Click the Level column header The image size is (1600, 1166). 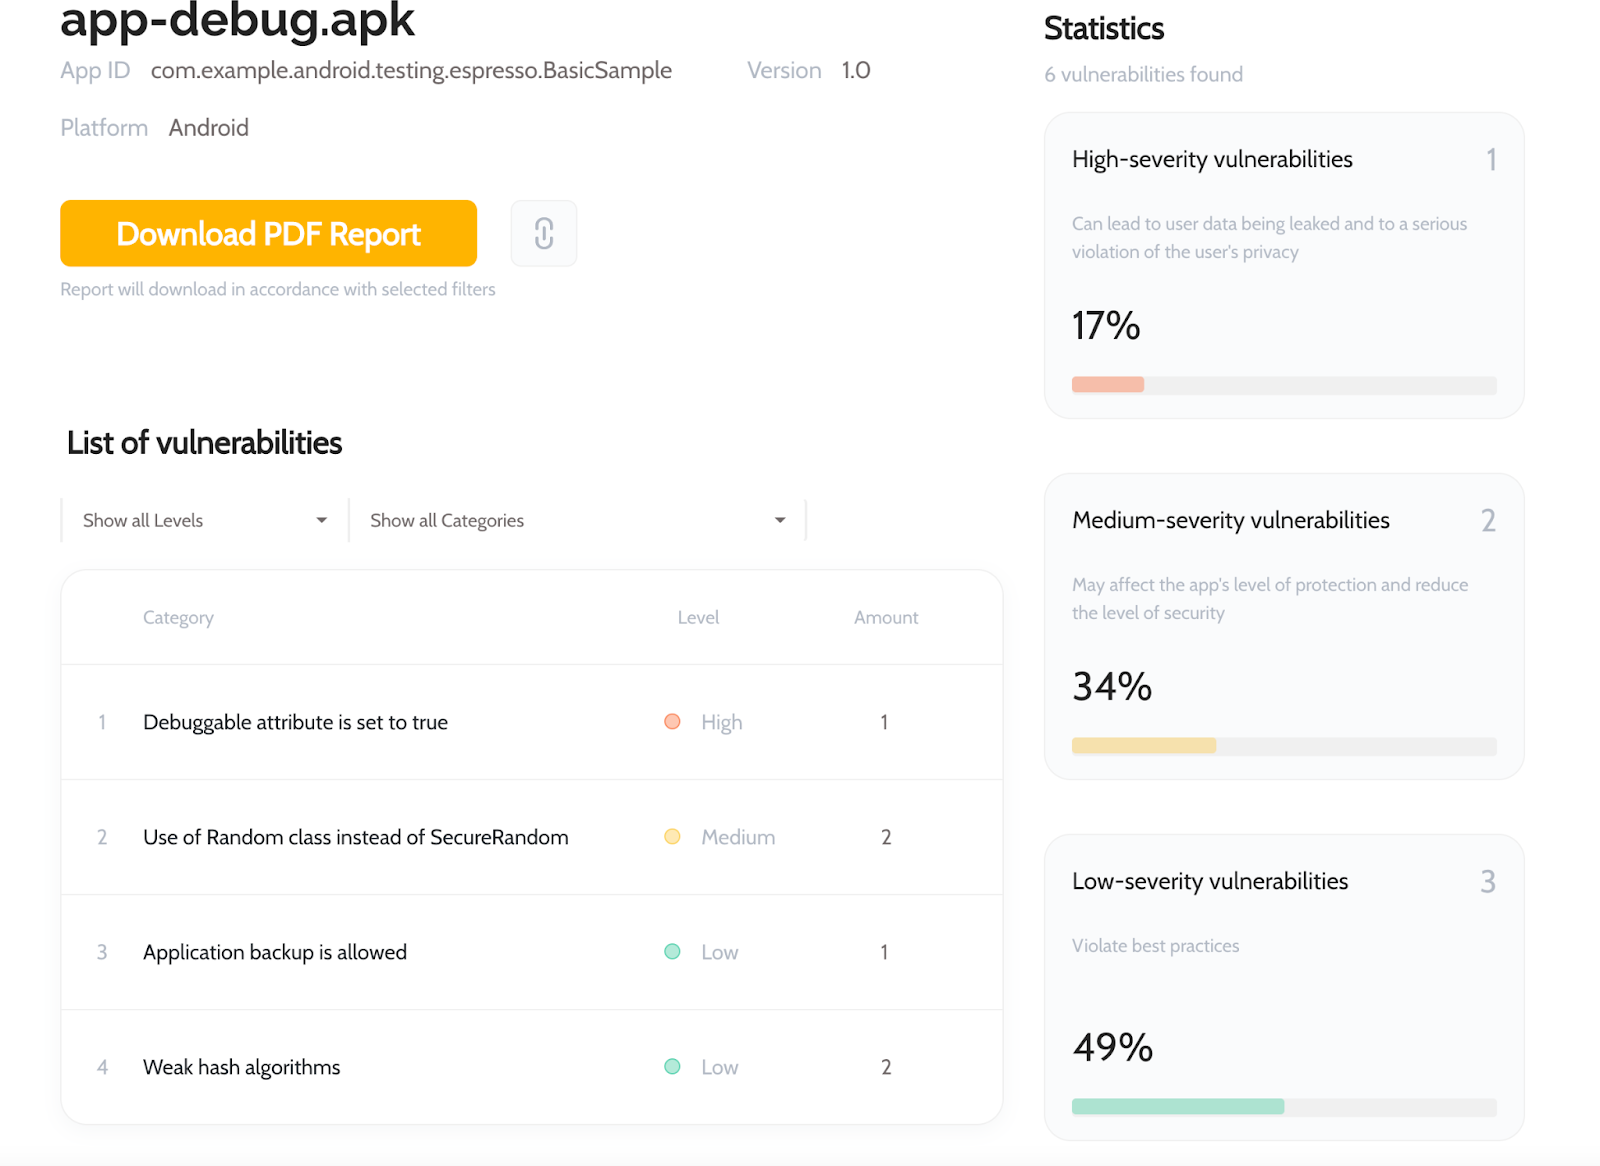click(x=698, y=618)
